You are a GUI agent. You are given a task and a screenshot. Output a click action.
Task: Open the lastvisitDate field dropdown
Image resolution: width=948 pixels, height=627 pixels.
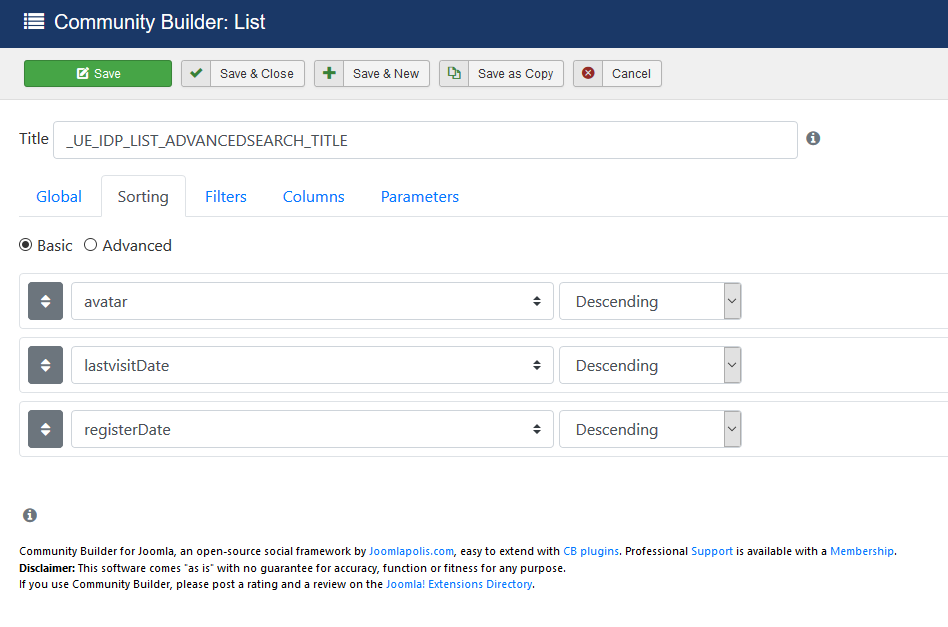pos(312,365)
